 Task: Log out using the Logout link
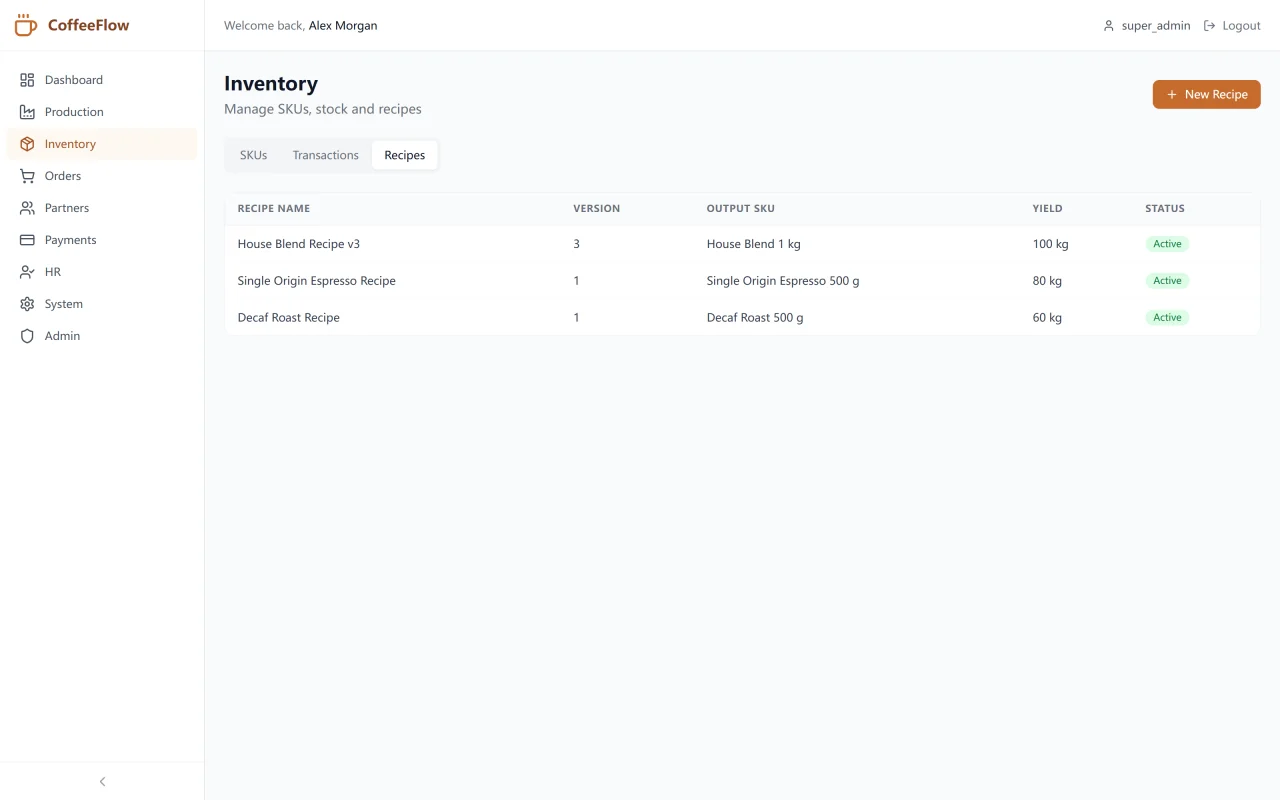click(x=1232, y=26)
